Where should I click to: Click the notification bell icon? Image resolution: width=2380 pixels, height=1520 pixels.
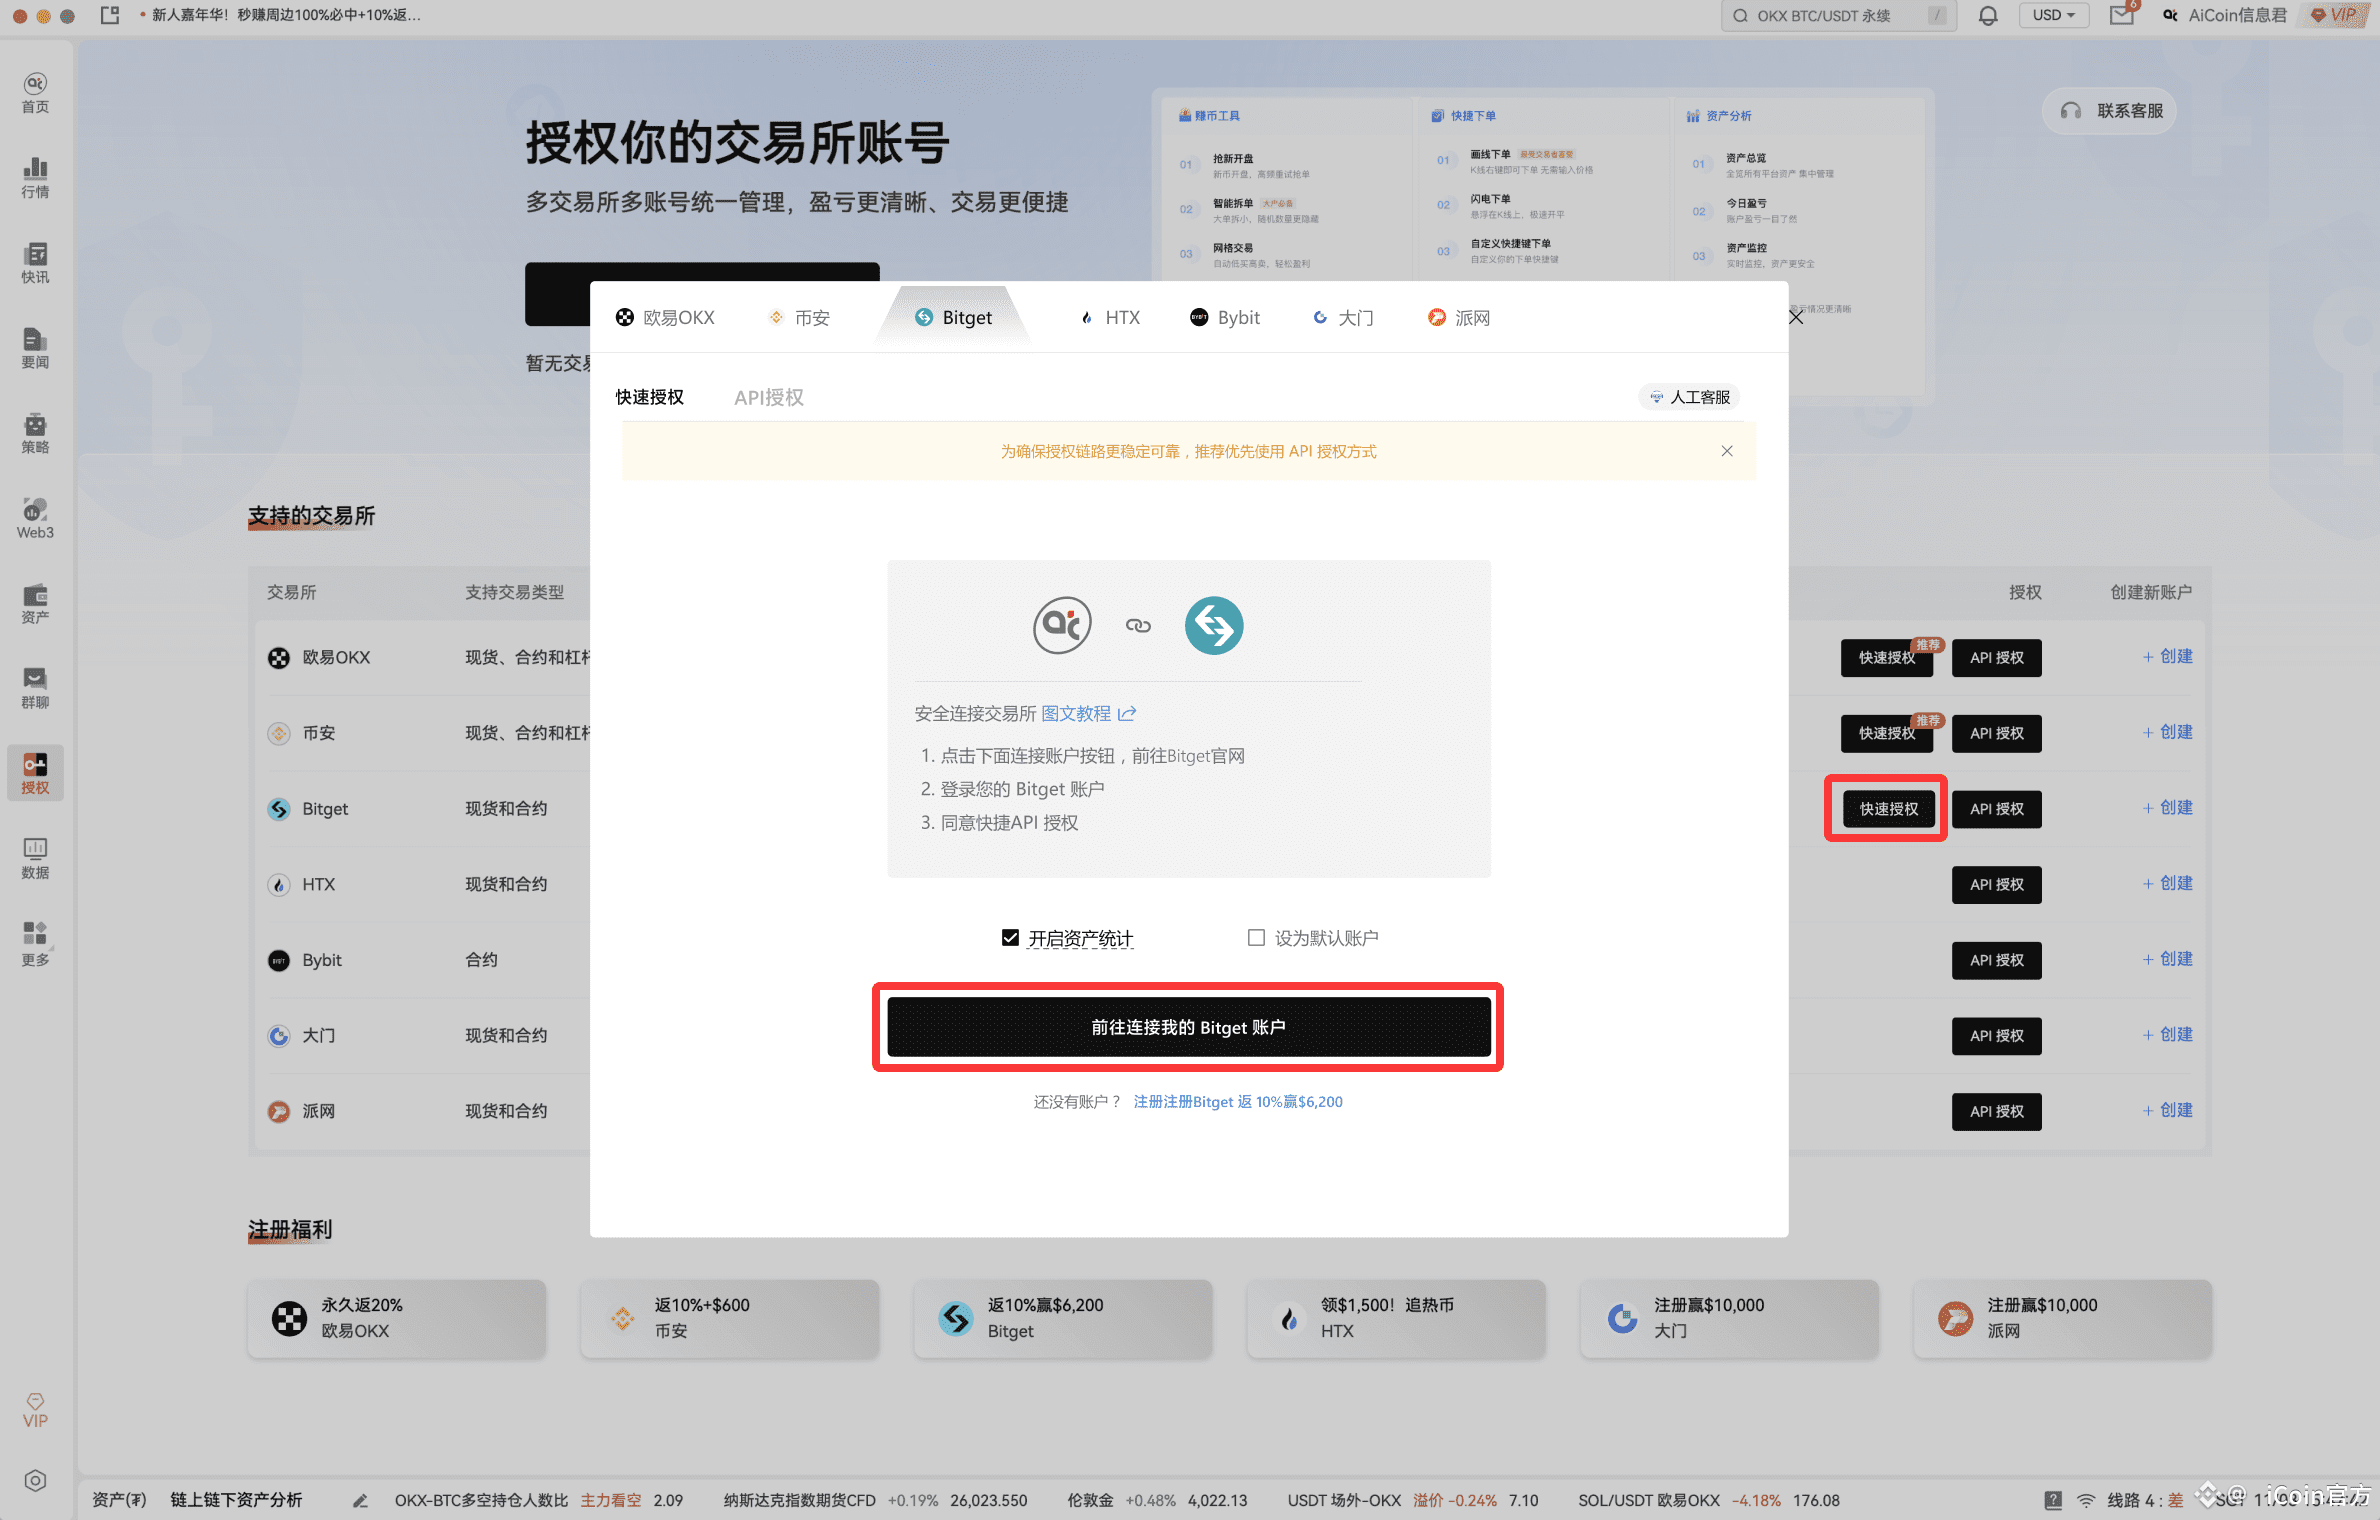coord(1988,15)
